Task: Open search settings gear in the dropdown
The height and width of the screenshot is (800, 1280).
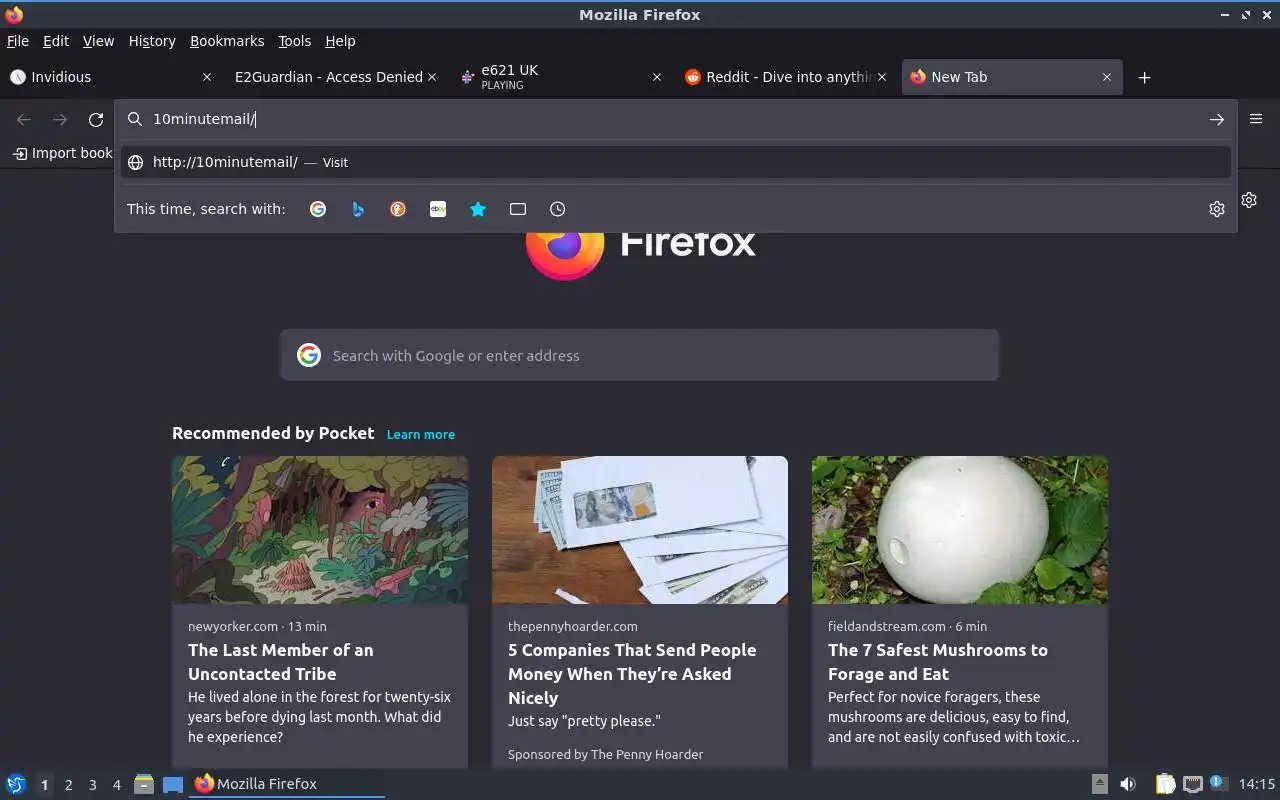Action: (x=1217, y=209)
